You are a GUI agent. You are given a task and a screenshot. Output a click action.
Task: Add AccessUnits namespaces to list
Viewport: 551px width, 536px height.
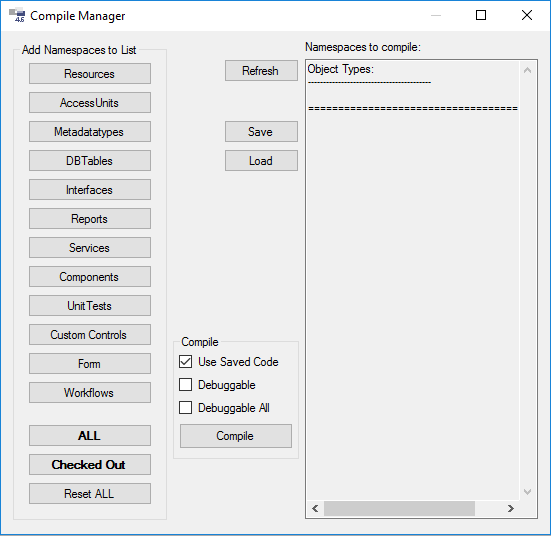pos(90,103)
